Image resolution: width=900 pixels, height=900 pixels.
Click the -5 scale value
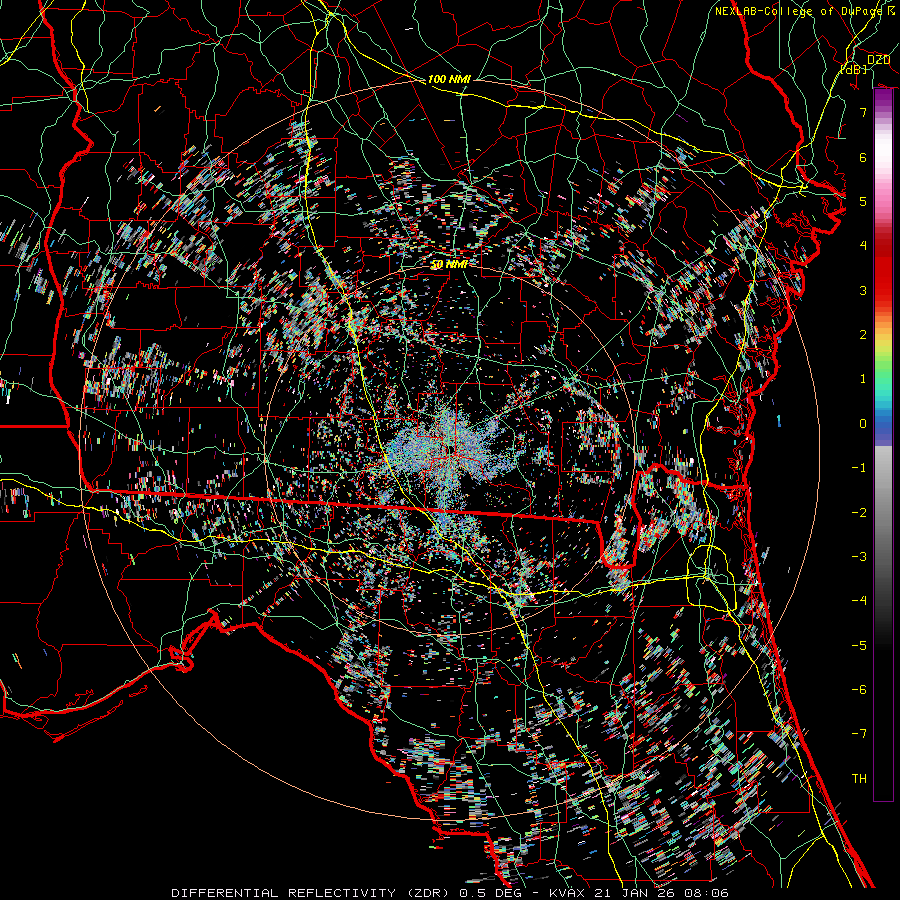[x=859, y=645]
